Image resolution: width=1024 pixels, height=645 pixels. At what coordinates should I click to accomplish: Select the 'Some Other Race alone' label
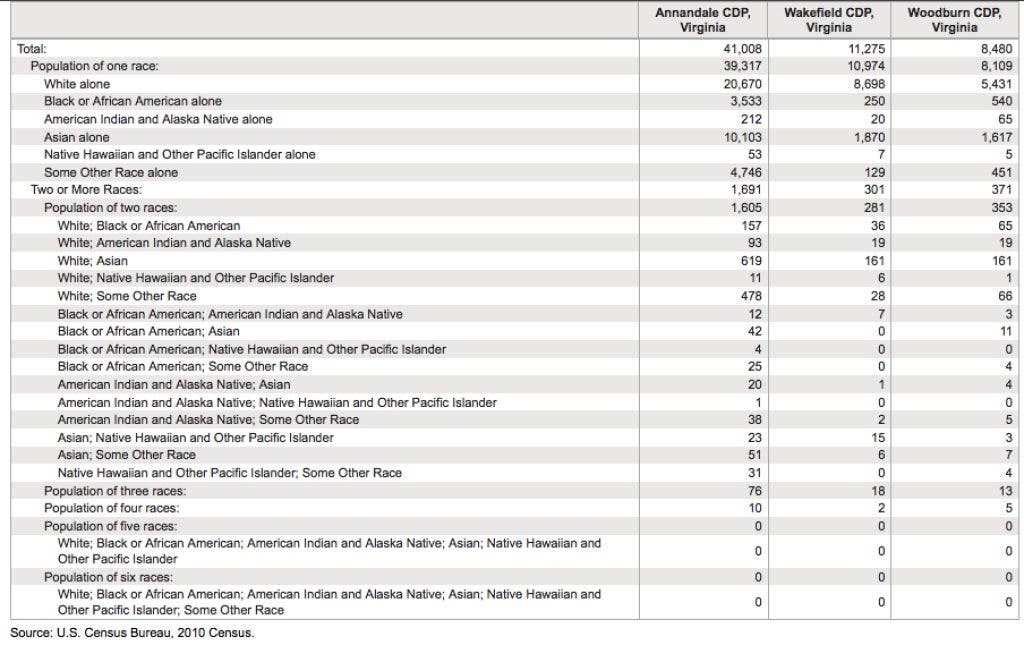click(x=110, y=172)
